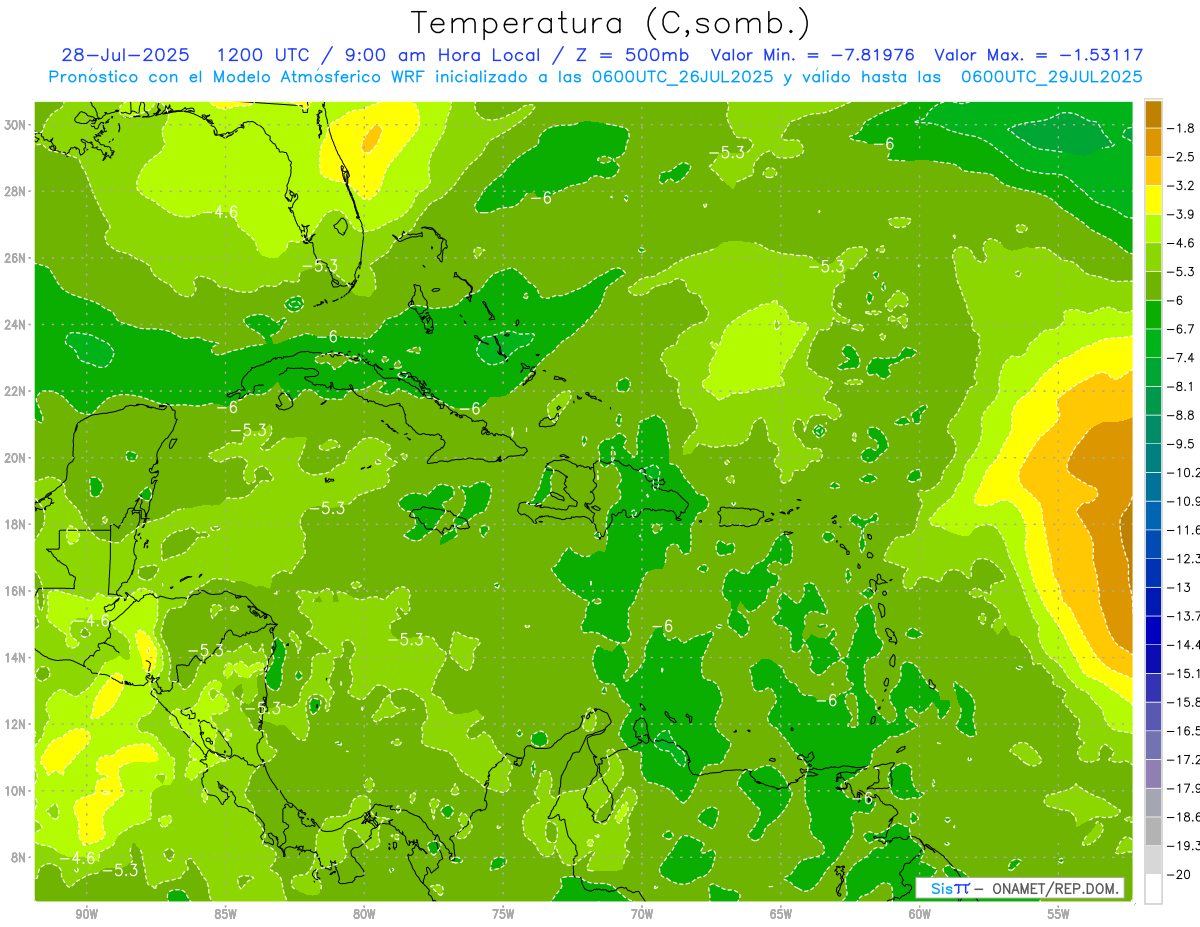The height and width of the screenshot is (927, 1200).
Task: Click the '-3.2' value on color legend
Action: [x=1183, y=186]
